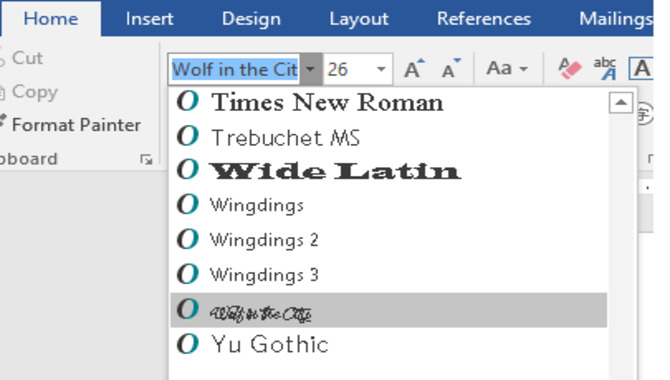Switch to the Design tab
The height and width of the screenshot is (380, 670).
[251, 19]
